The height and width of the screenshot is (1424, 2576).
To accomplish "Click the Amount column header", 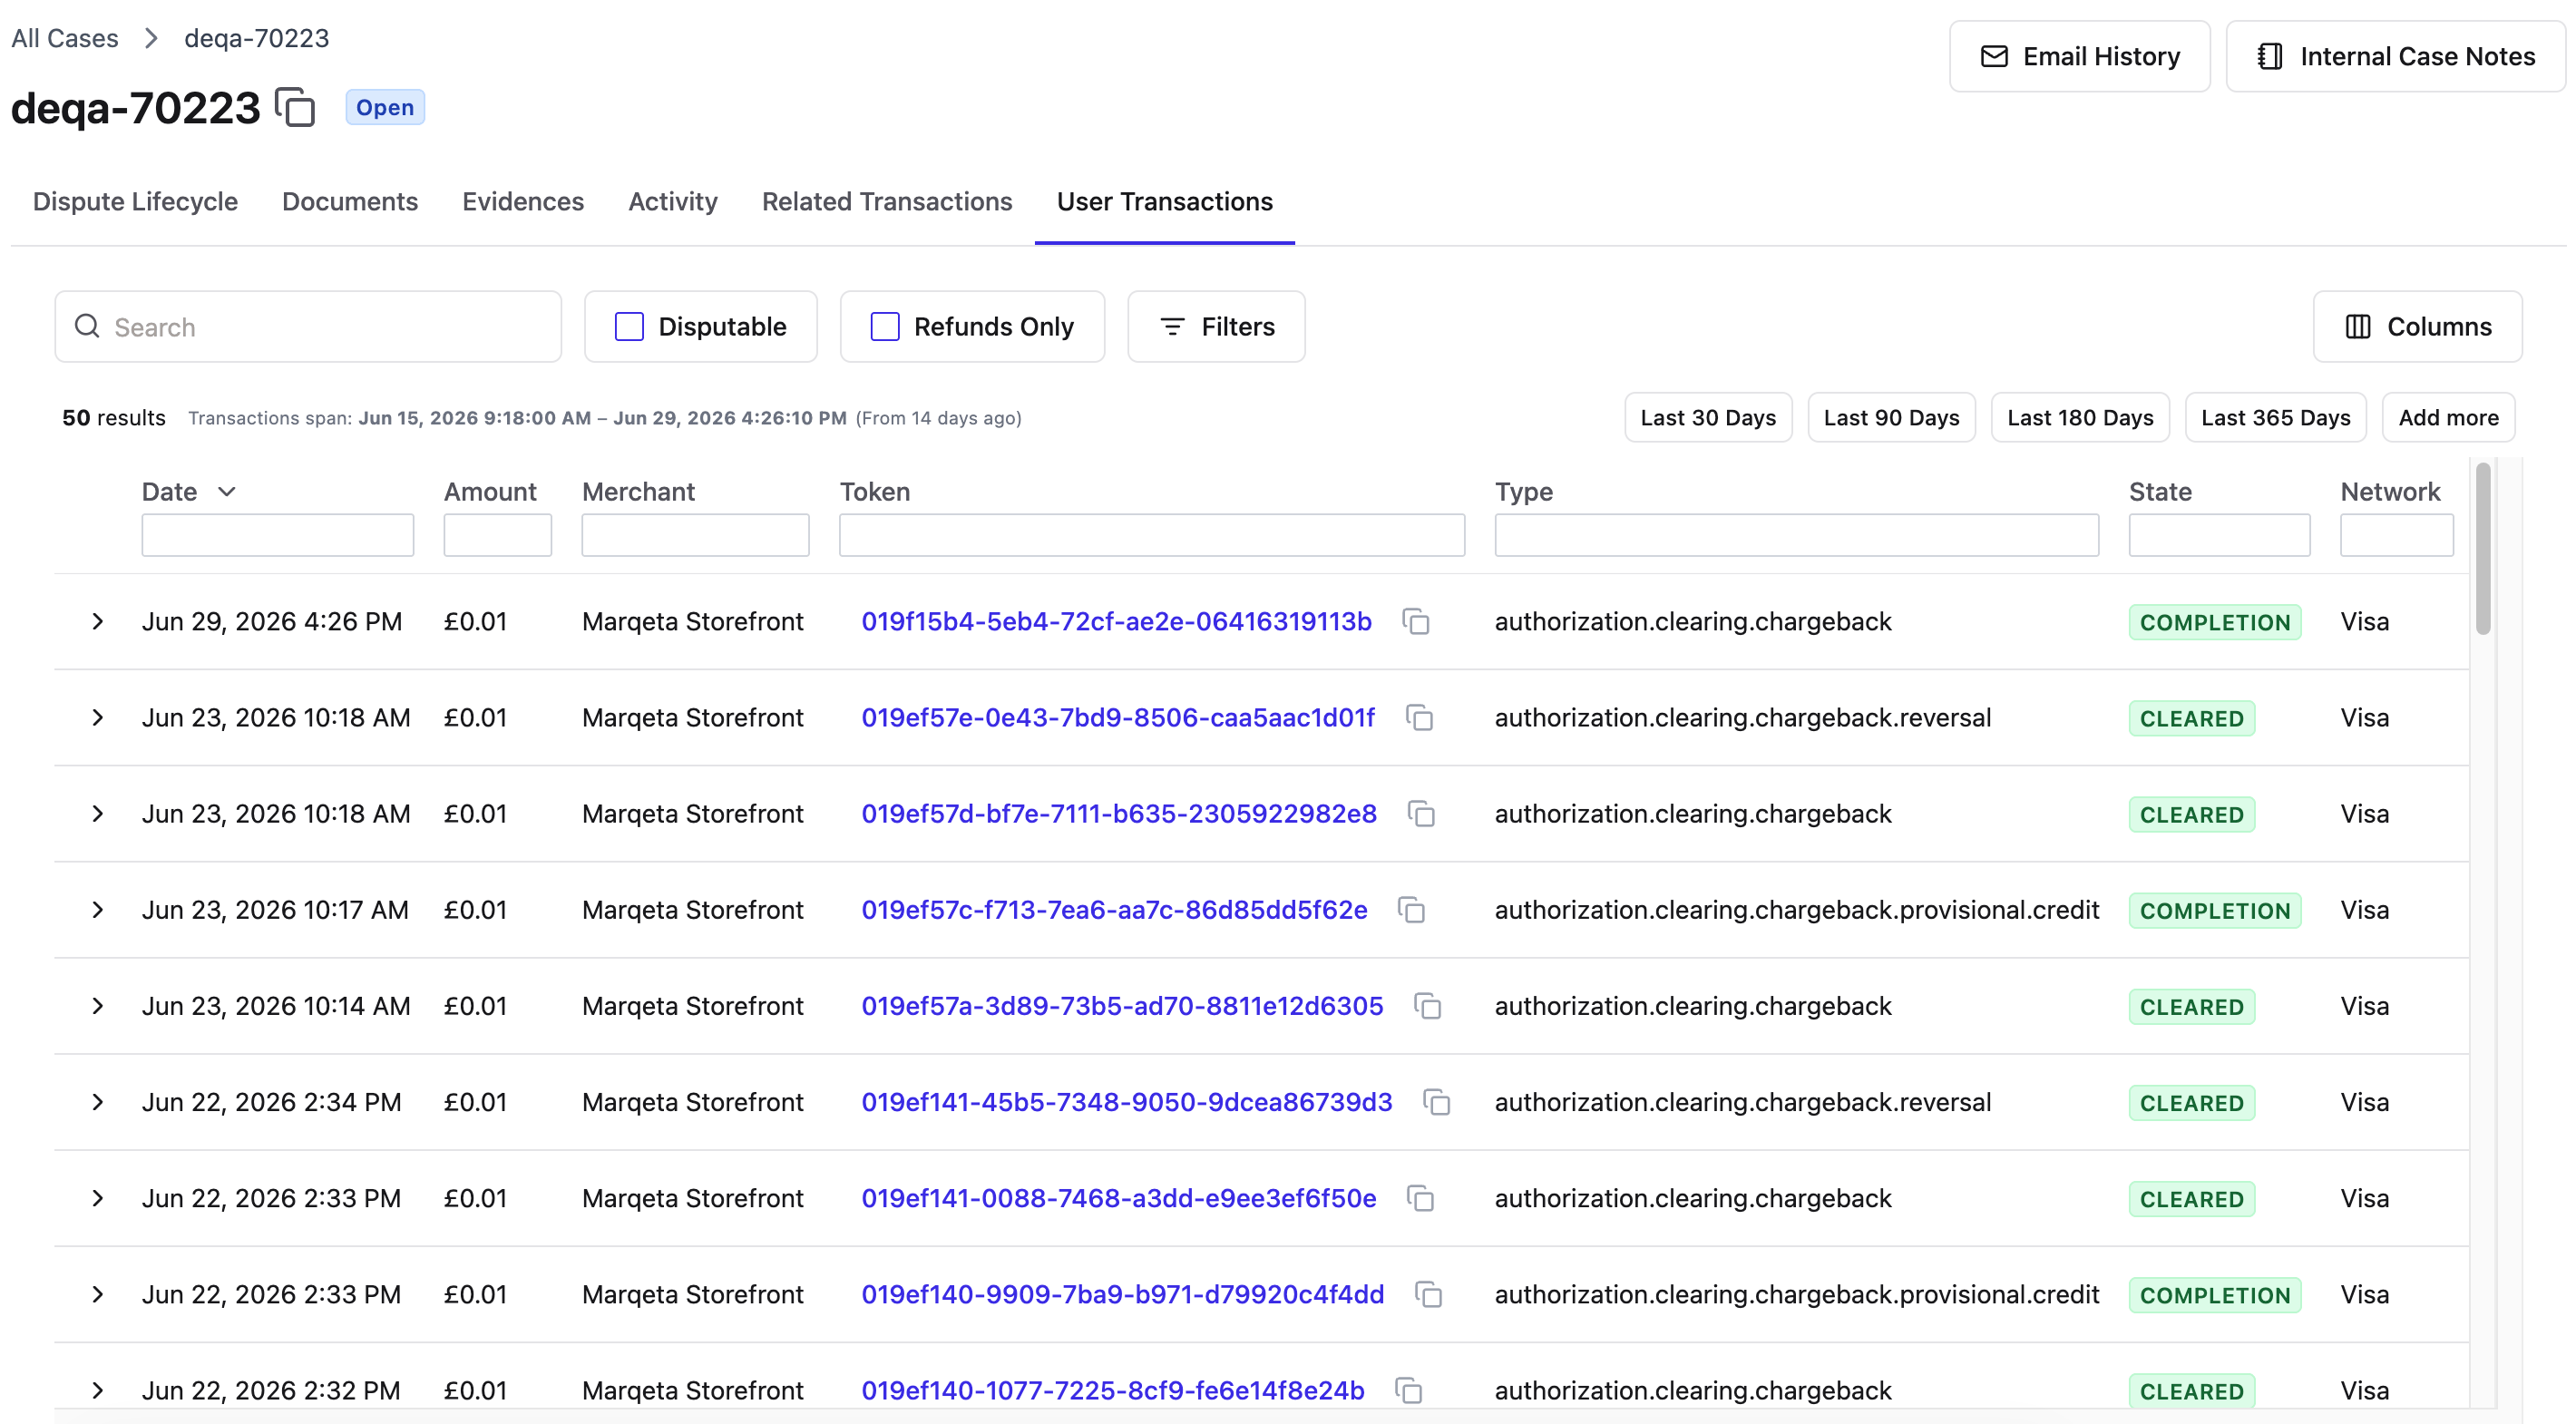I will pyautogui.click(x=490, y=492).
